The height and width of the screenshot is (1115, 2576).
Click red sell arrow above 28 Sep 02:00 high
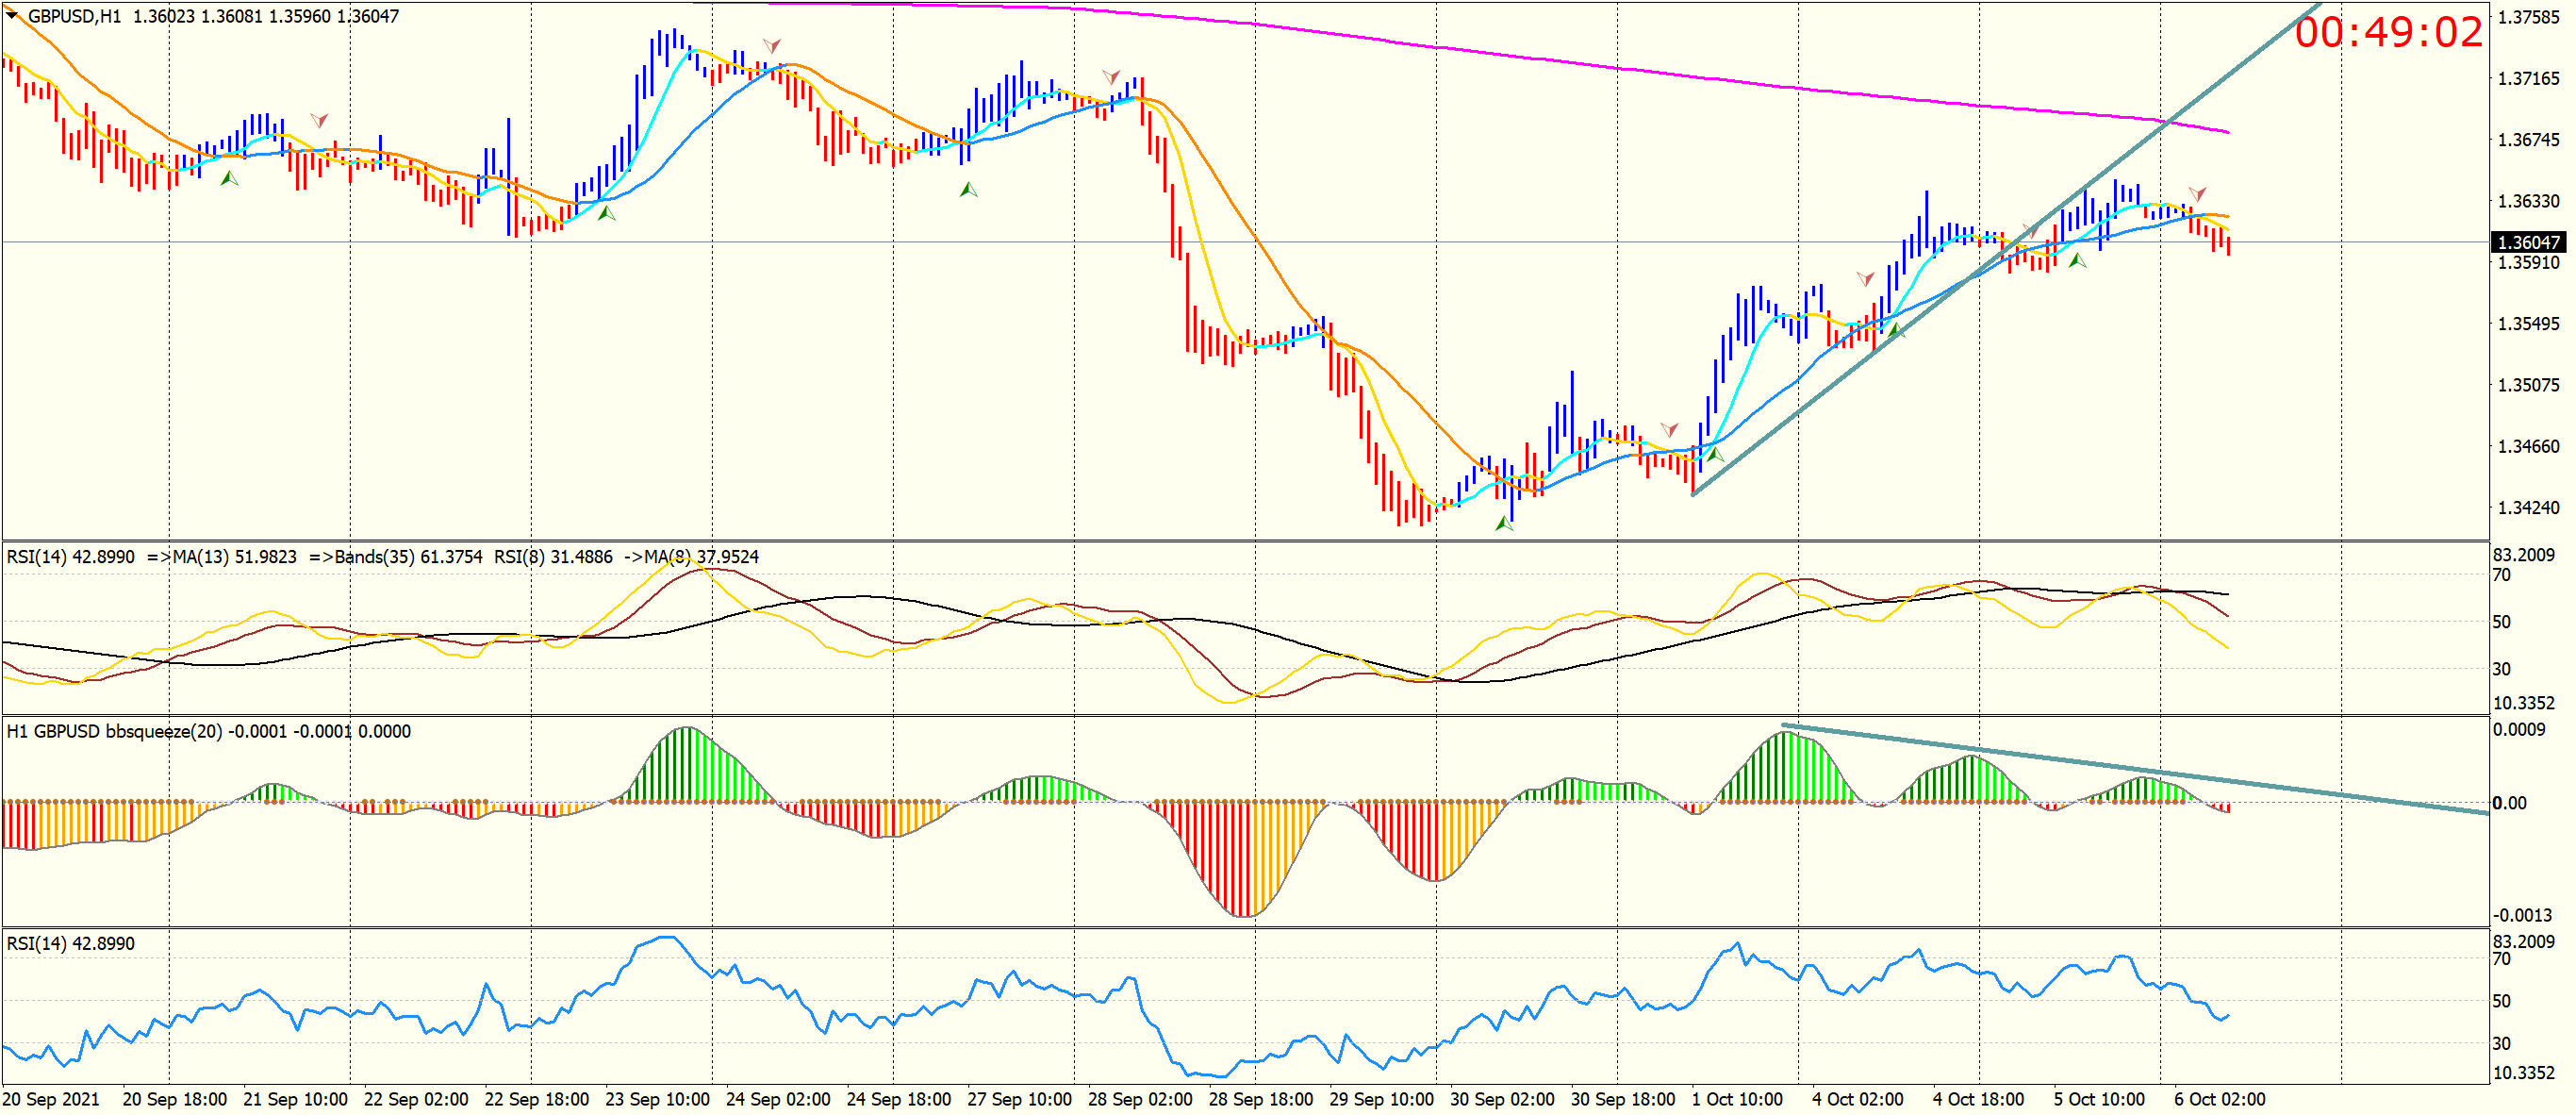[x=1111, y=77]
